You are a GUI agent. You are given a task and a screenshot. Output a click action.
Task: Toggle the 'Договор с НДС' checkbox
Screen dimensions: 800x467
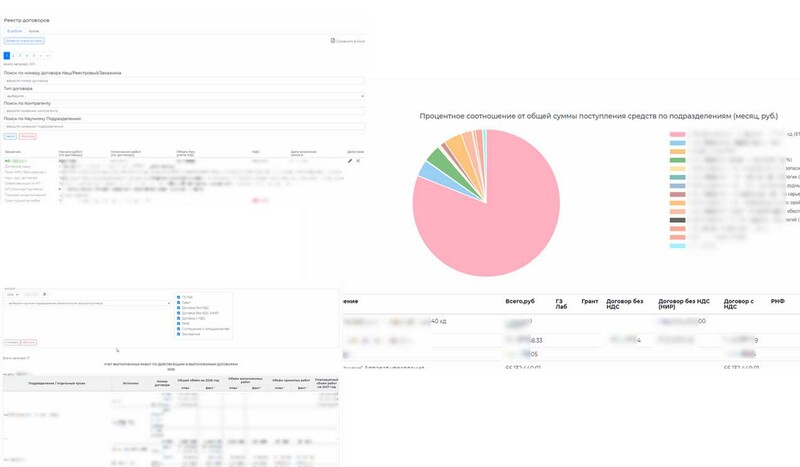pyautogui.click(x=179, y=318)
